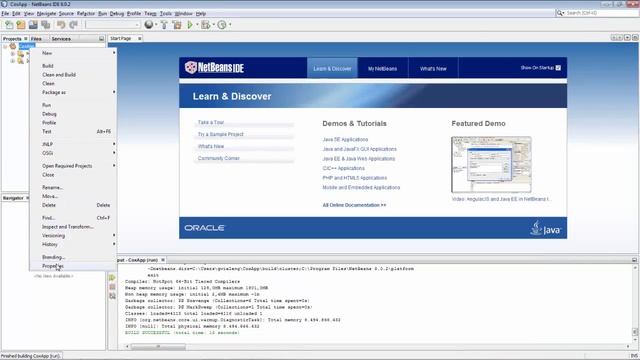The height and width of the screenshot is (360, 640).
Task: Click the New Project toolbar icon
Action: tap(21, 25)
